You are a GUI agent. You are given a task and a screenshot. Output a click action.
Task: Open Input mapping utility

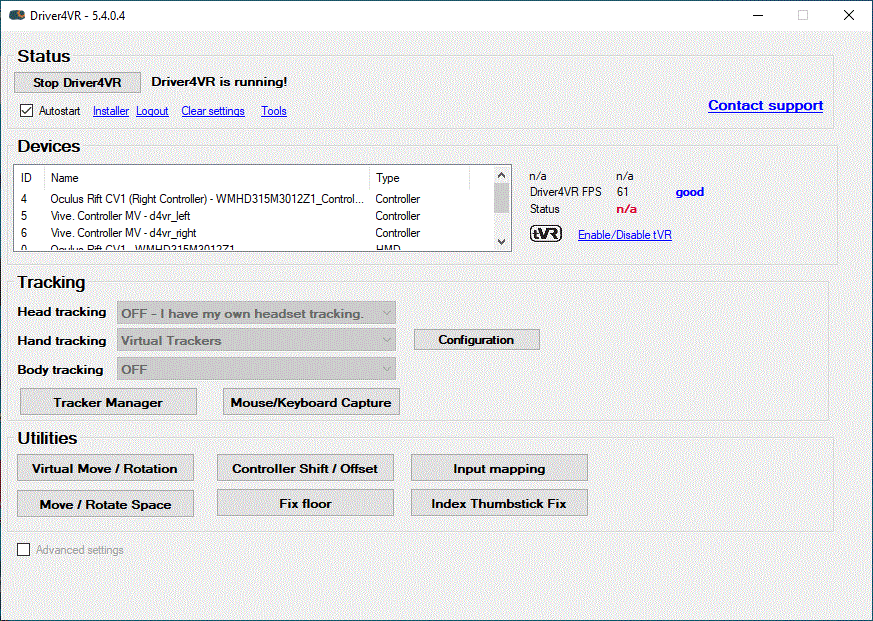click(499, 468)
